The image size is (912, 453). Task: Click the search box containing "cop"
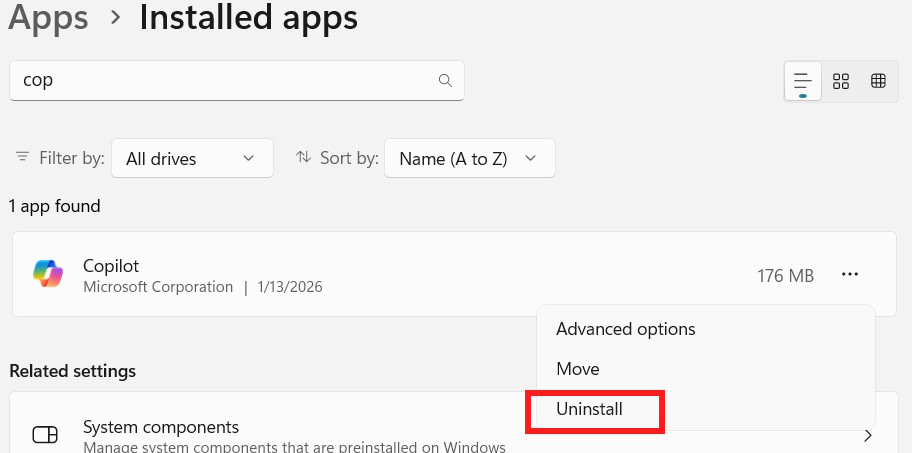pyautogui.click(x=225, y=81)
